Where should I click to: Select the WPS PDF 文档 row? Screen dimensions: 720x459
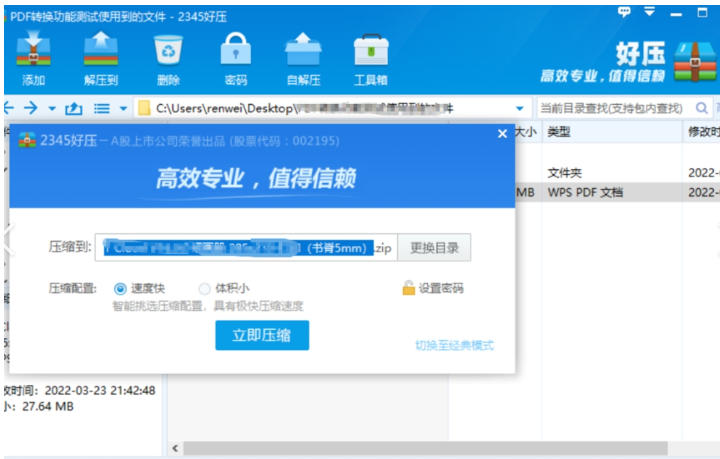pos(617,192)
